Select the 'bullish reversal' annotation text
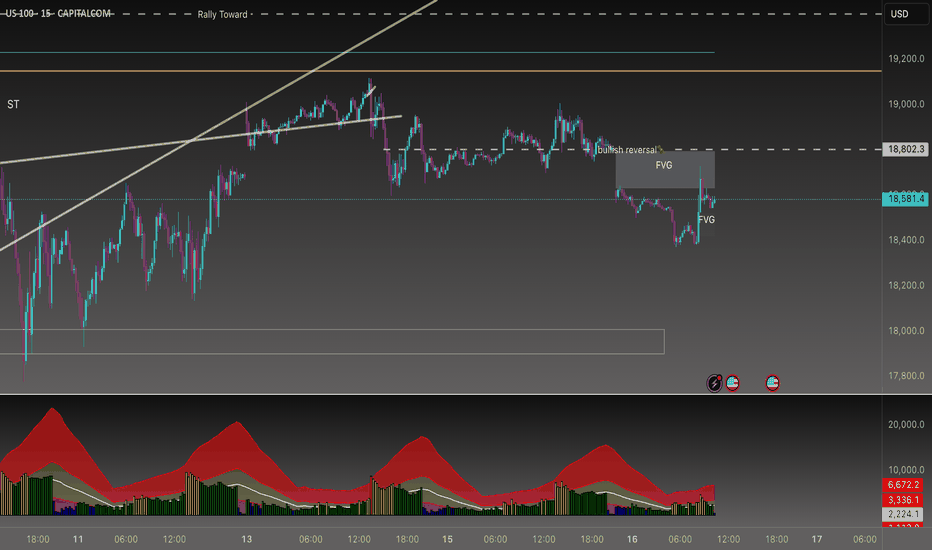The image size is (932, 550). (x=627, y=150)
